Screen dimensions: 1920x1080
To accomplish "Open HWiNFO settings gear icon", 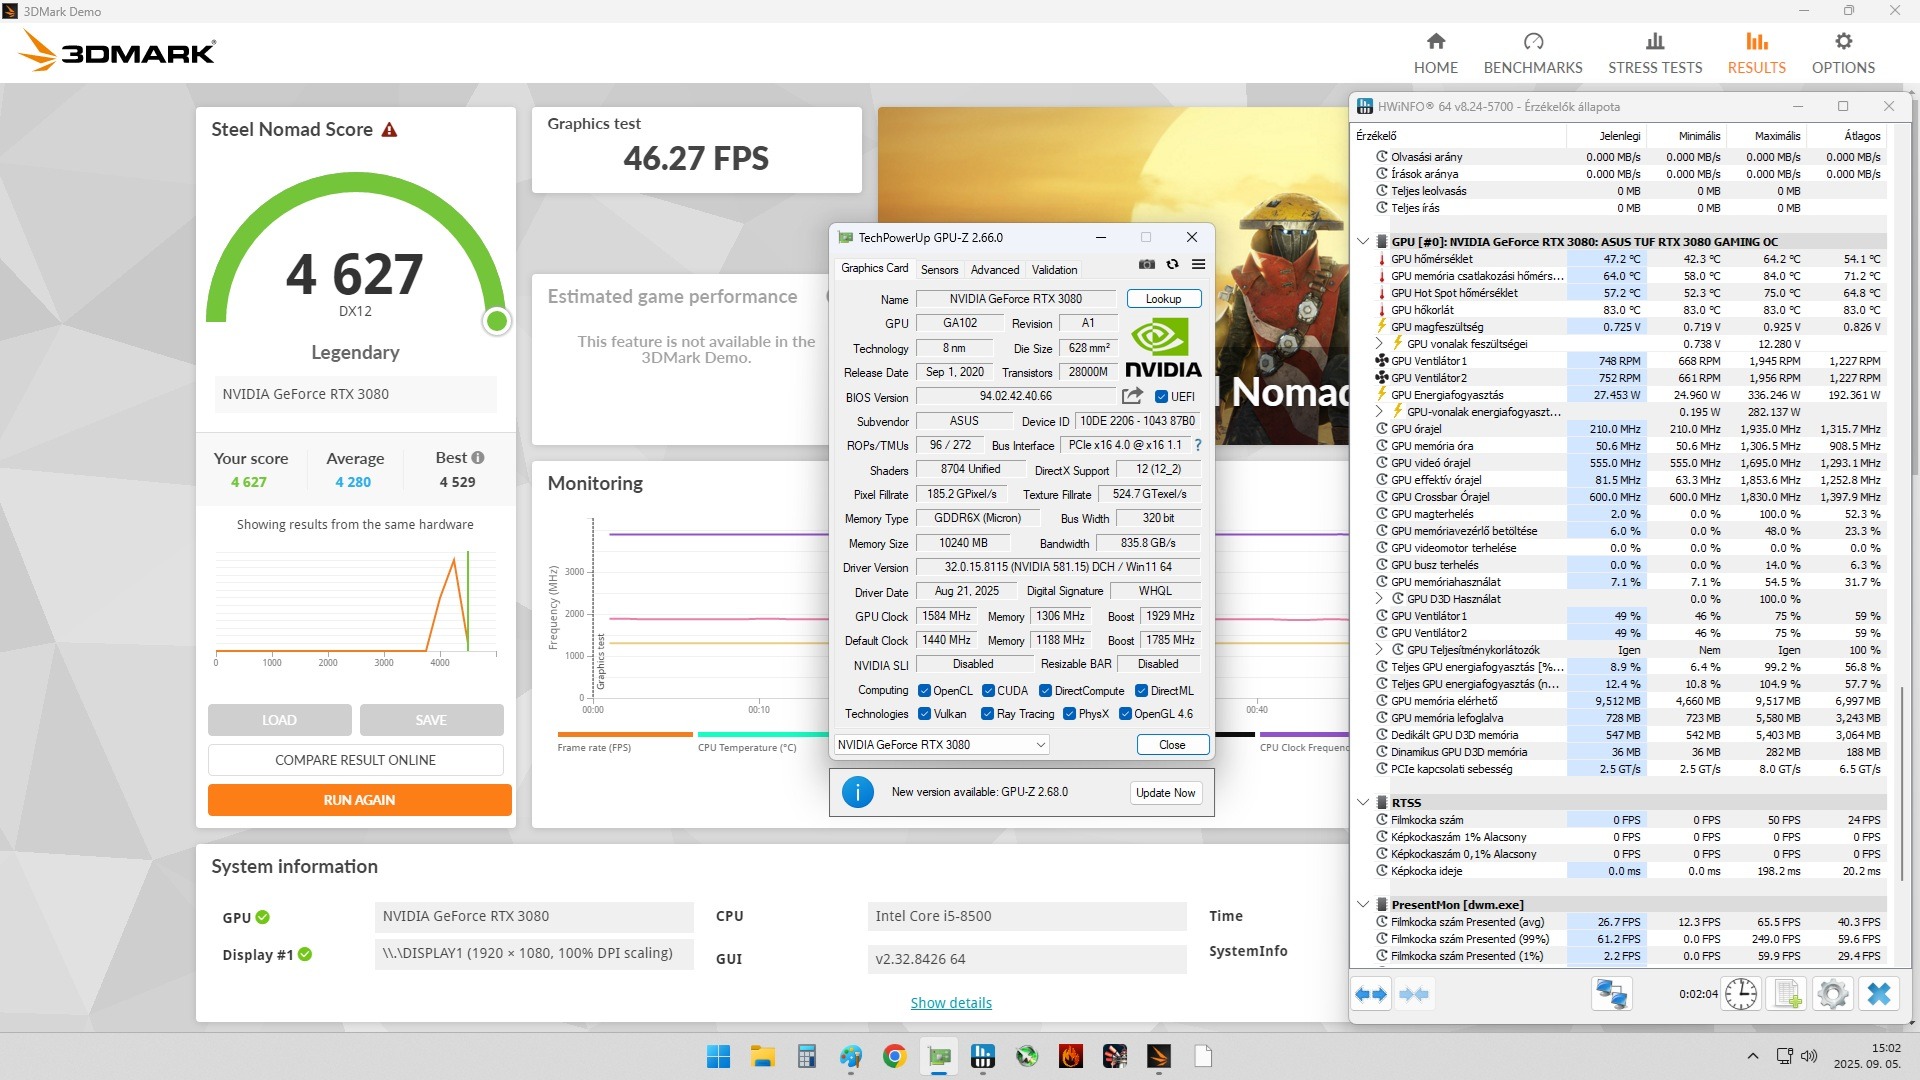I will tap(1832, 994).
